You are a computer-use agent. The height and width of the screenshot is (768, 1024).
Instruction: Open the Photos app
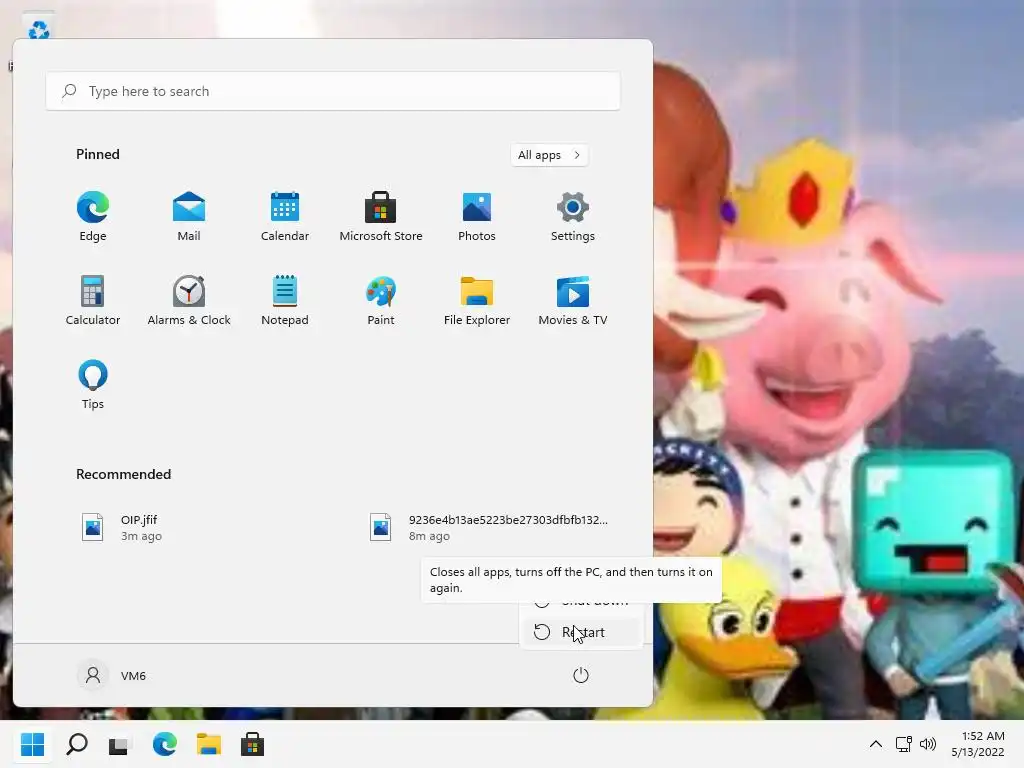(477, 217)
